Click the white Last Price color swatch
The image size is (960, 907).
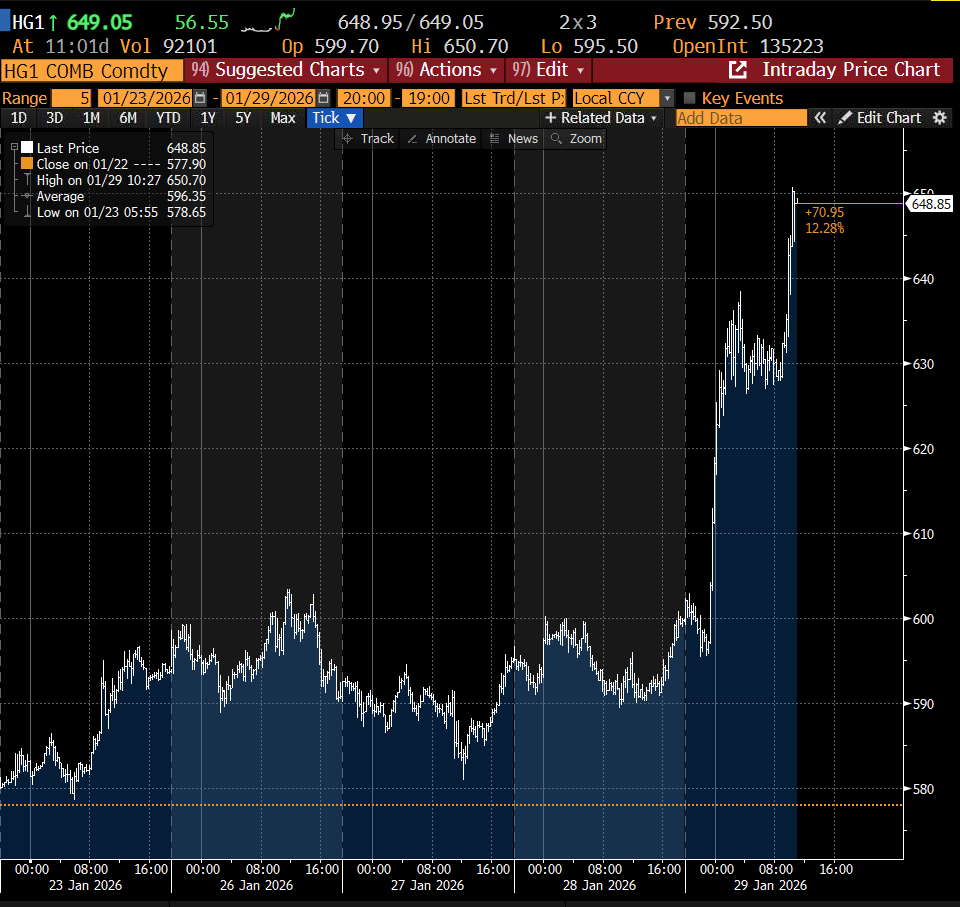27,148
